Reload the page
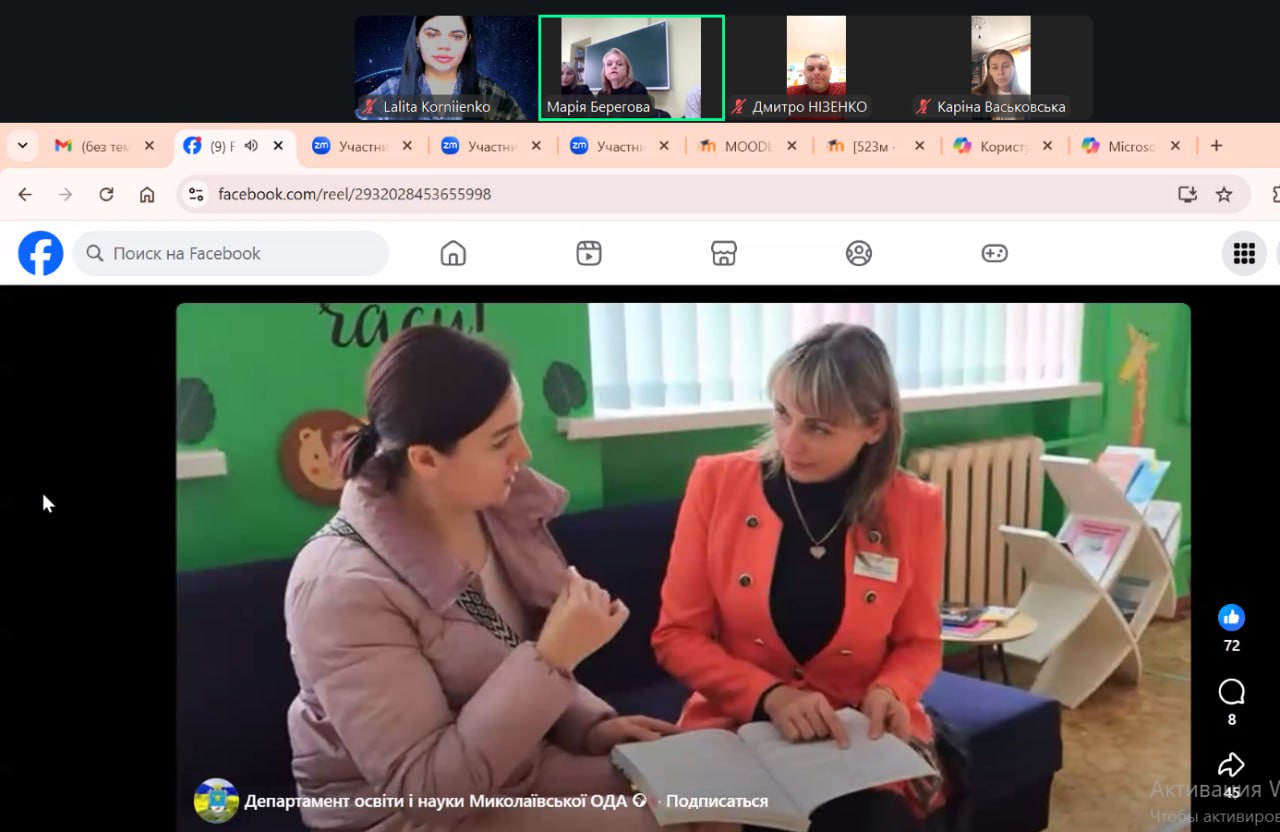The image size is (1280, 832). point(106,194)
